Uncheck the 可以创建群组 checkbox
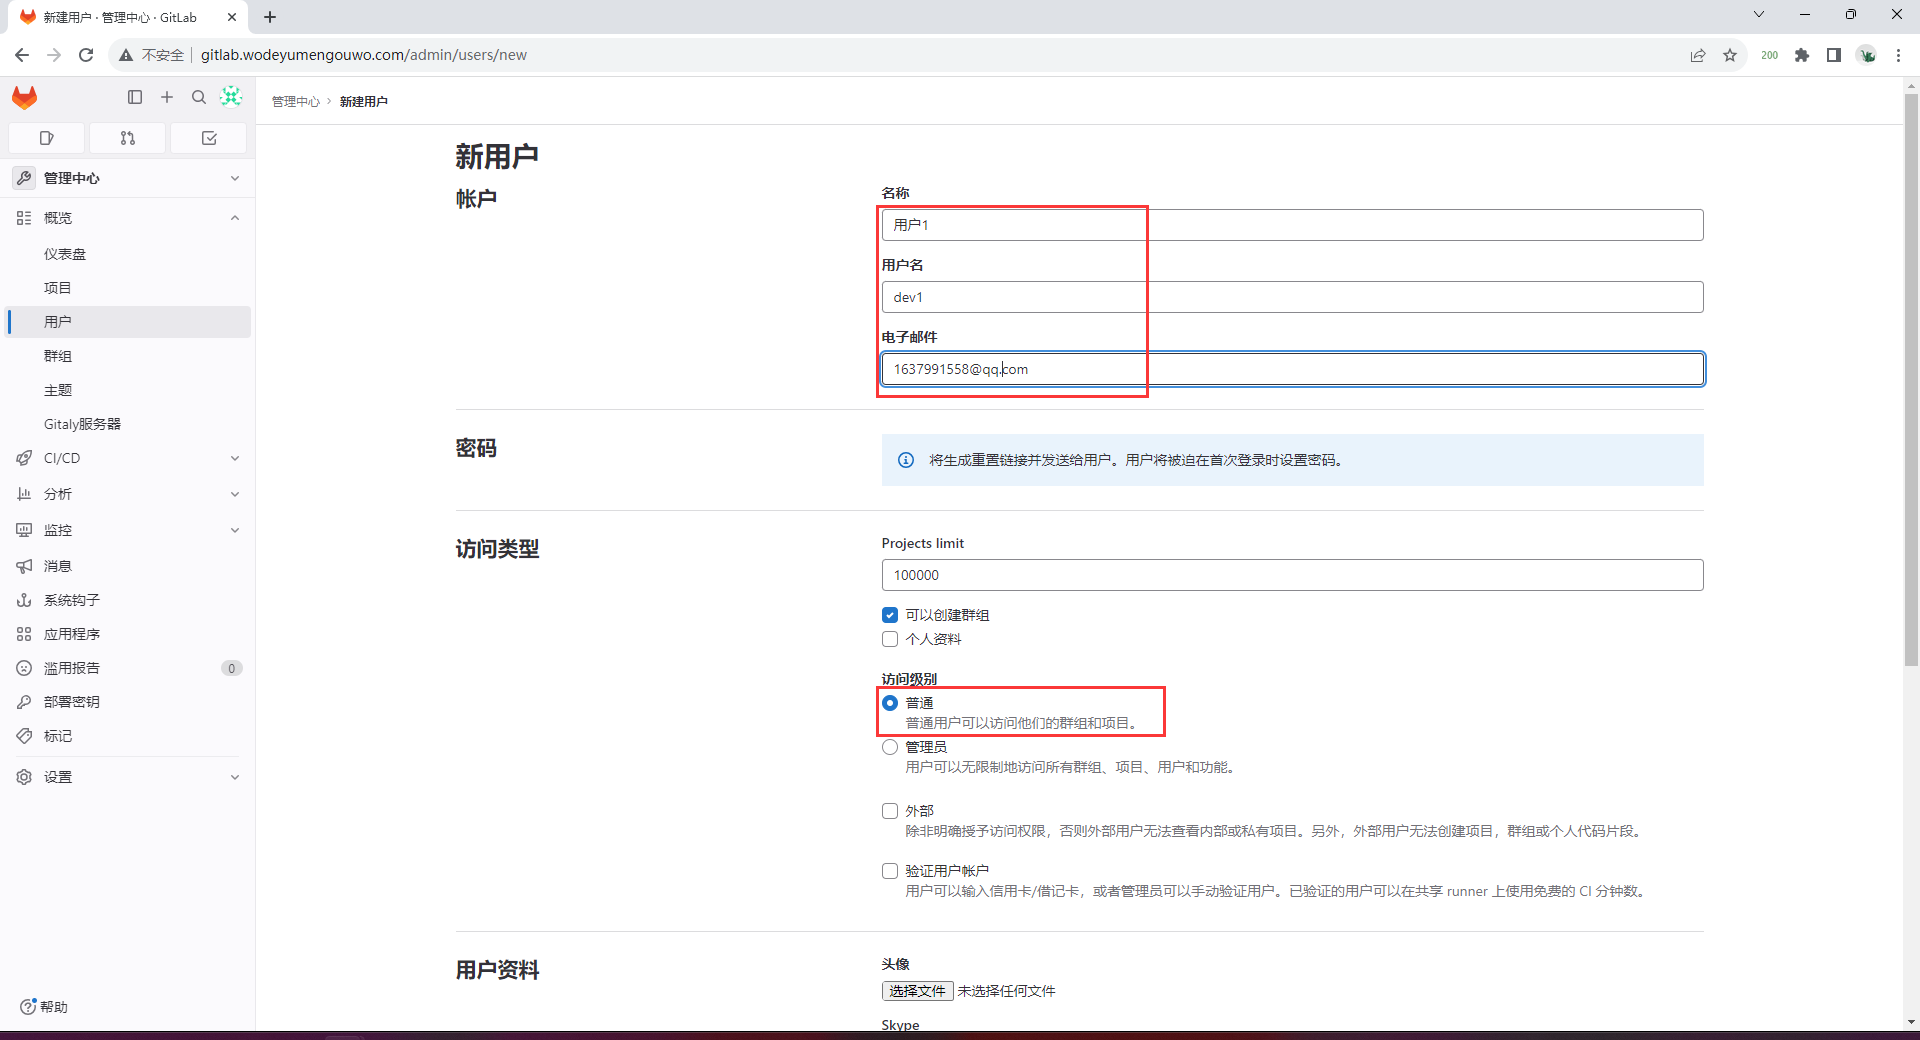Screen dimensions: 1920x1040 click(890, 615)
